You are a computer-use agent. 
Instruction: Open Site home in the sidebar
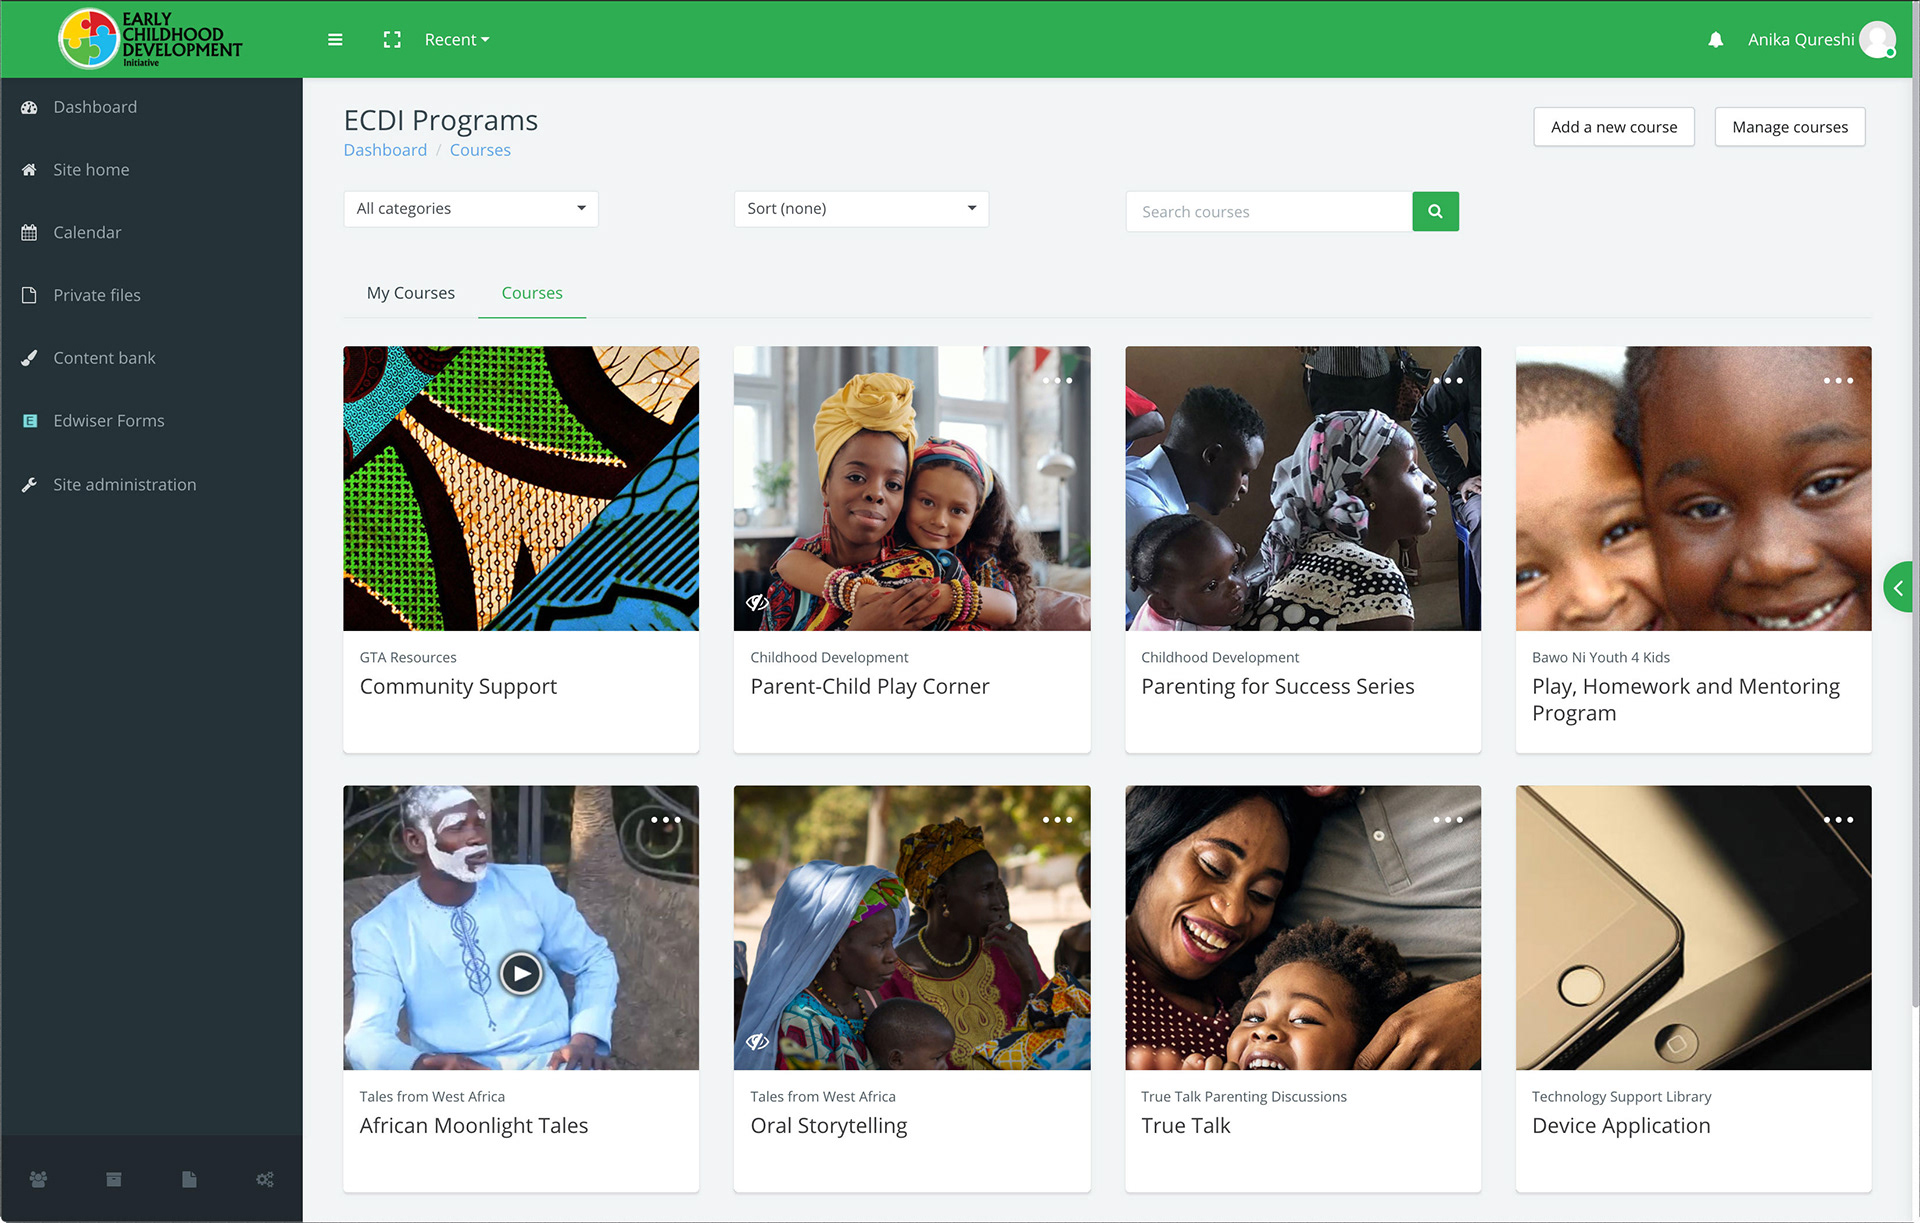click(91, 170)
